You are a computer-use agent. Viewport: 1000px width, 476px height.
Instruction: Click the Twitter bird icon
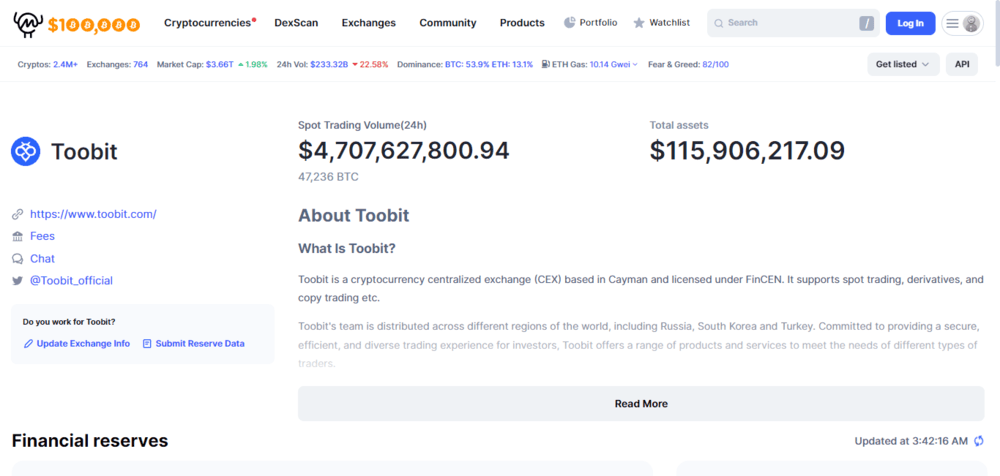17,281
